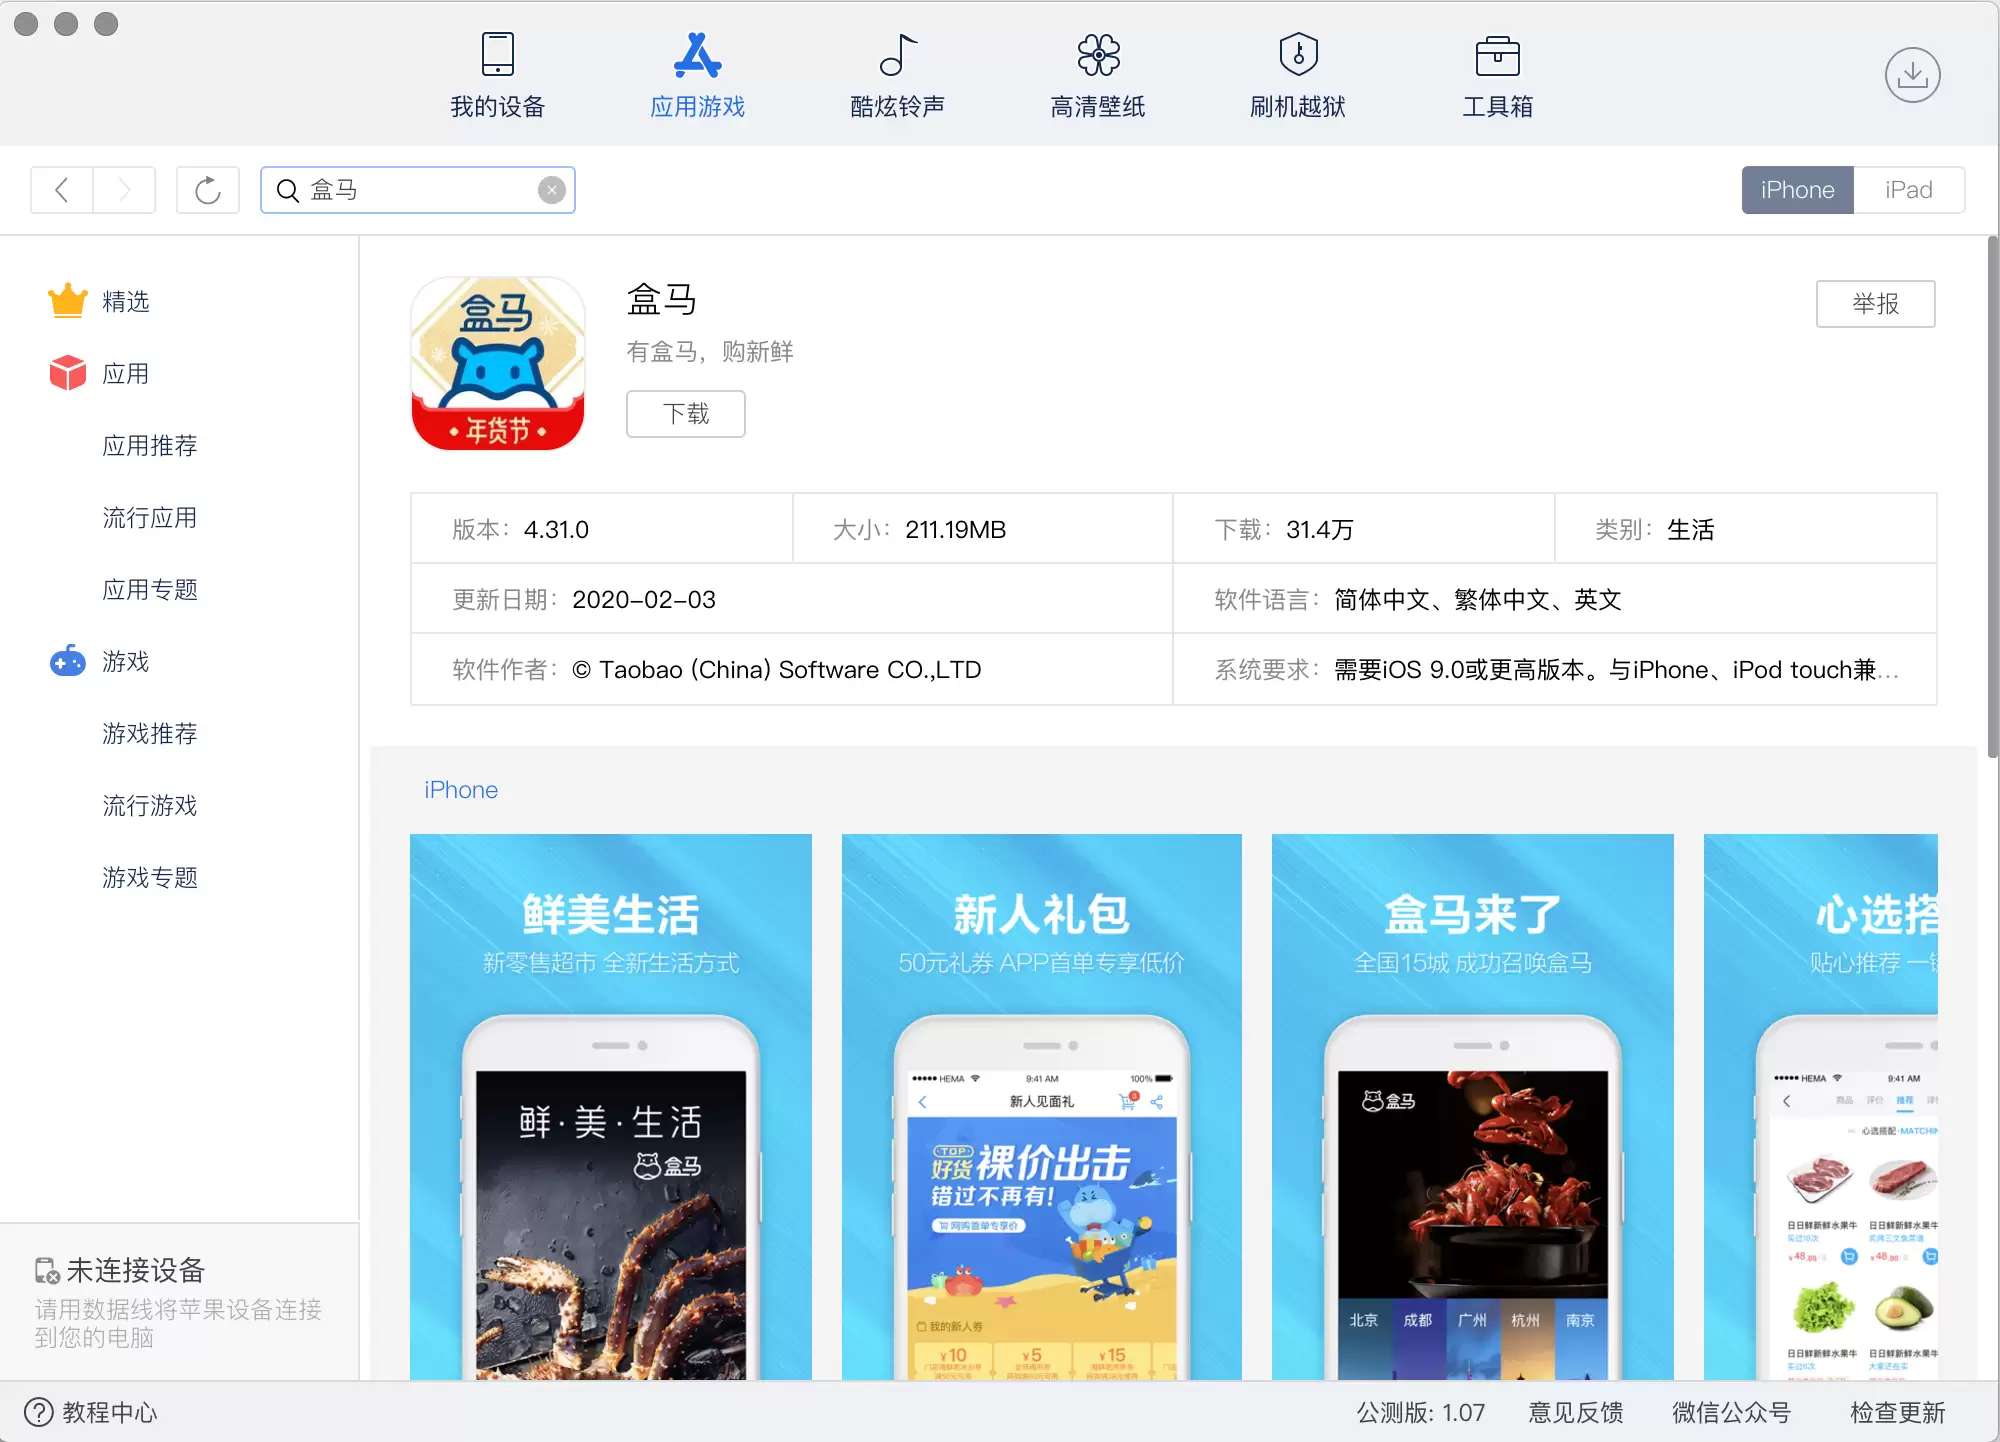Focus the search input field
Screen dimensions: 2000x1442
tap(418, 190)
